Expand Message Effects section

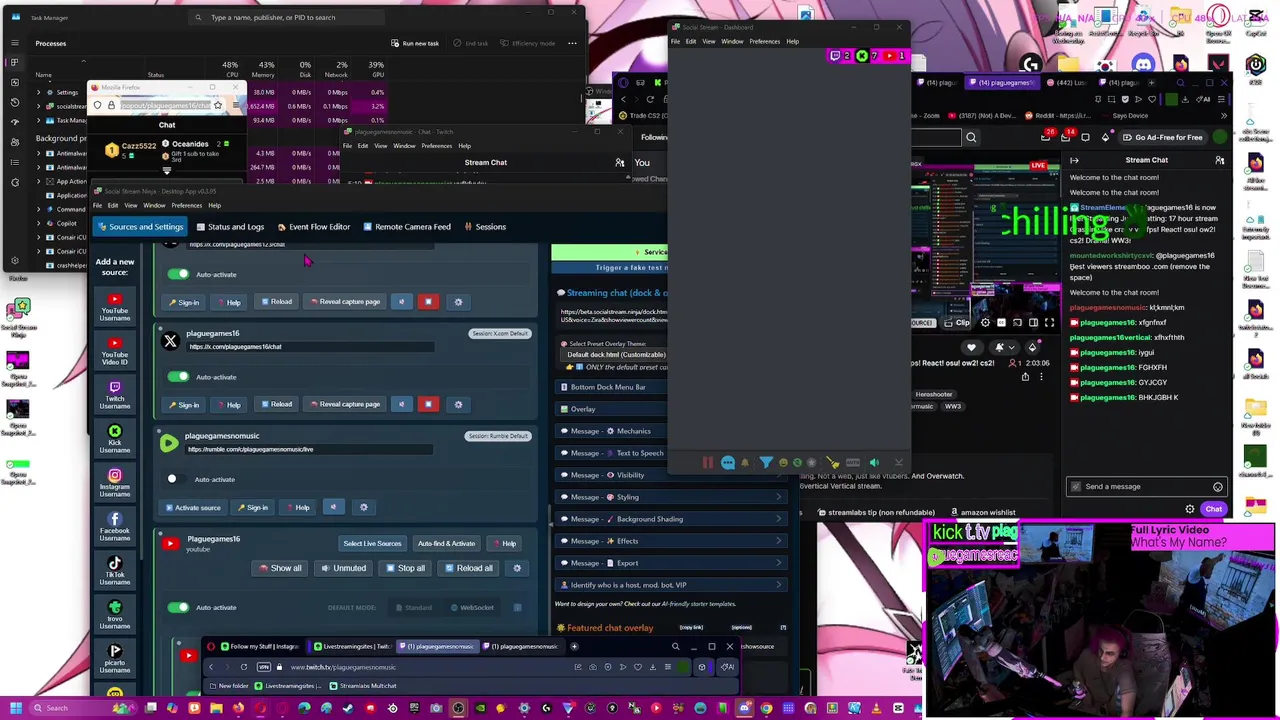click(x=669, y=541)
